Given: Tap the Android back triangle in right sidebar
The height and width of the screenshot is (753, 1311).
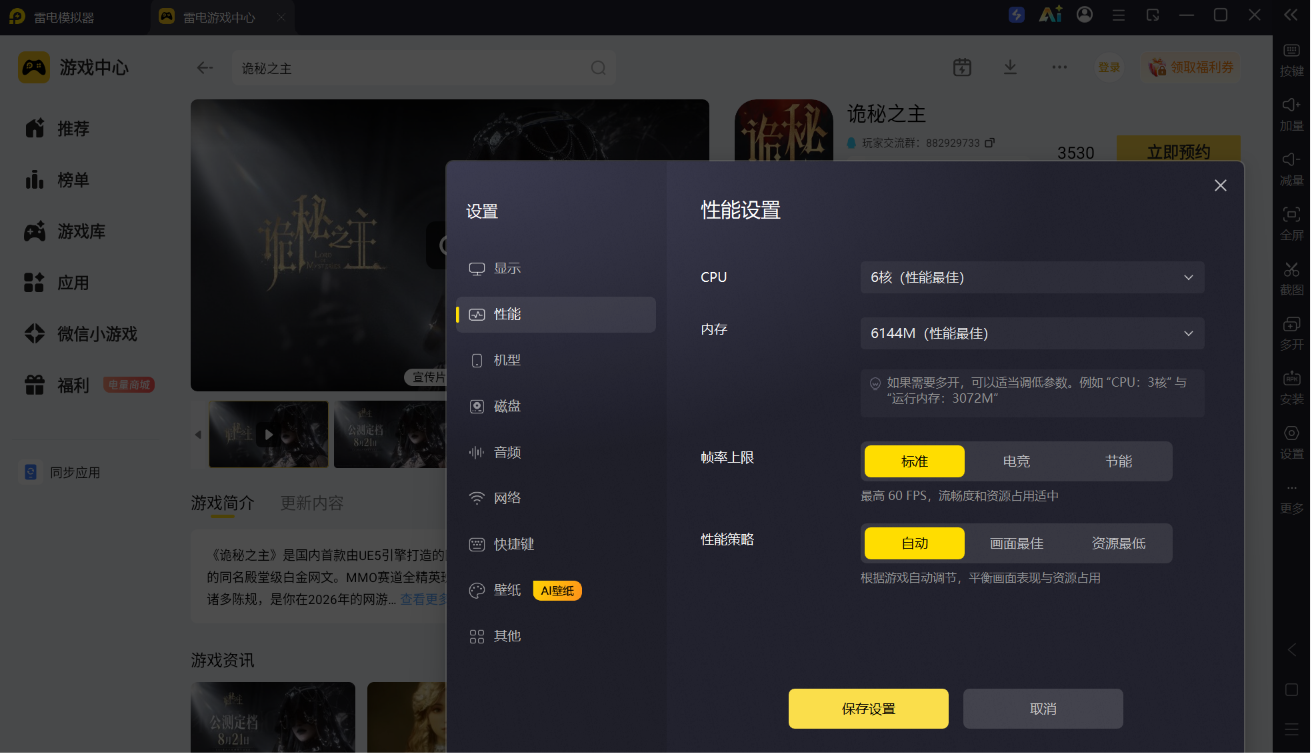Looking at the screenshot, I should [1292, 650].
